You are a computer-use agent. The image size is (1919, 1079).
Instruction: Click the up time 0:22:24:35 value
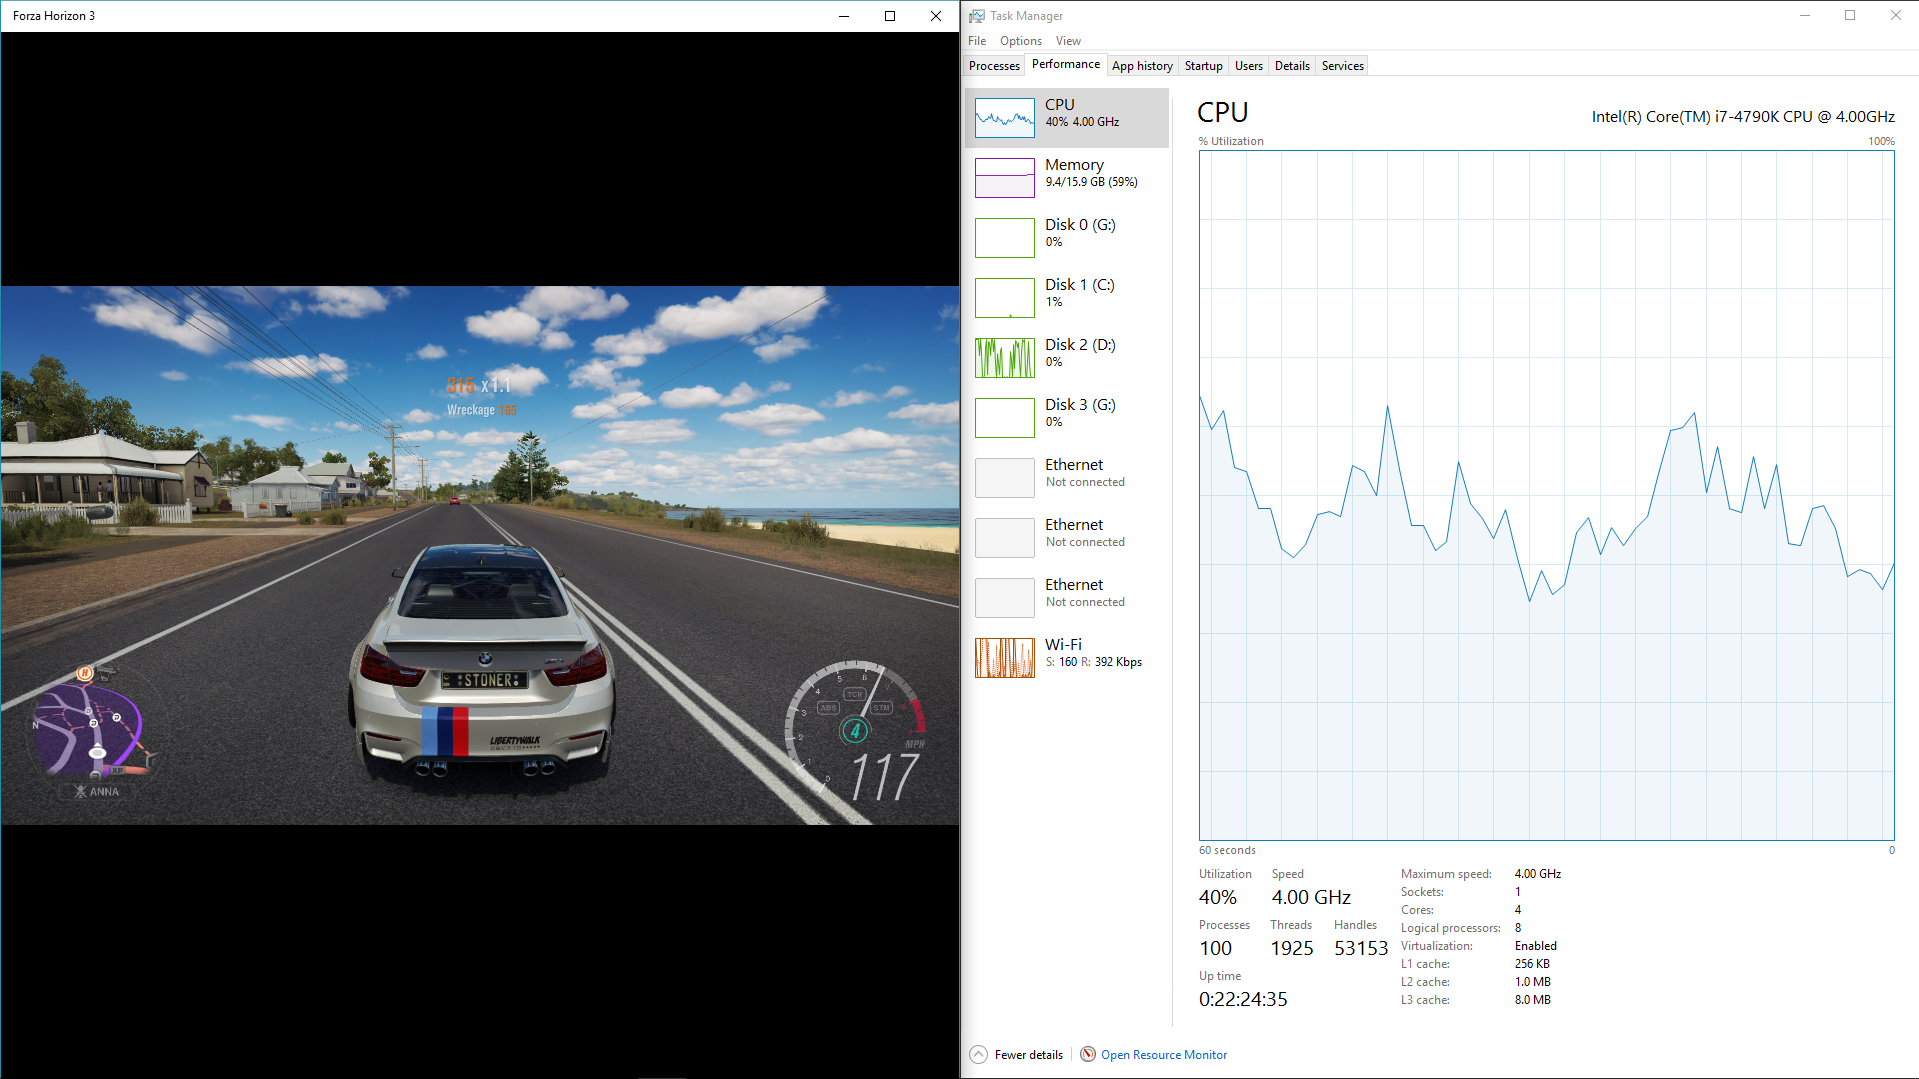coord(1243,1000)
